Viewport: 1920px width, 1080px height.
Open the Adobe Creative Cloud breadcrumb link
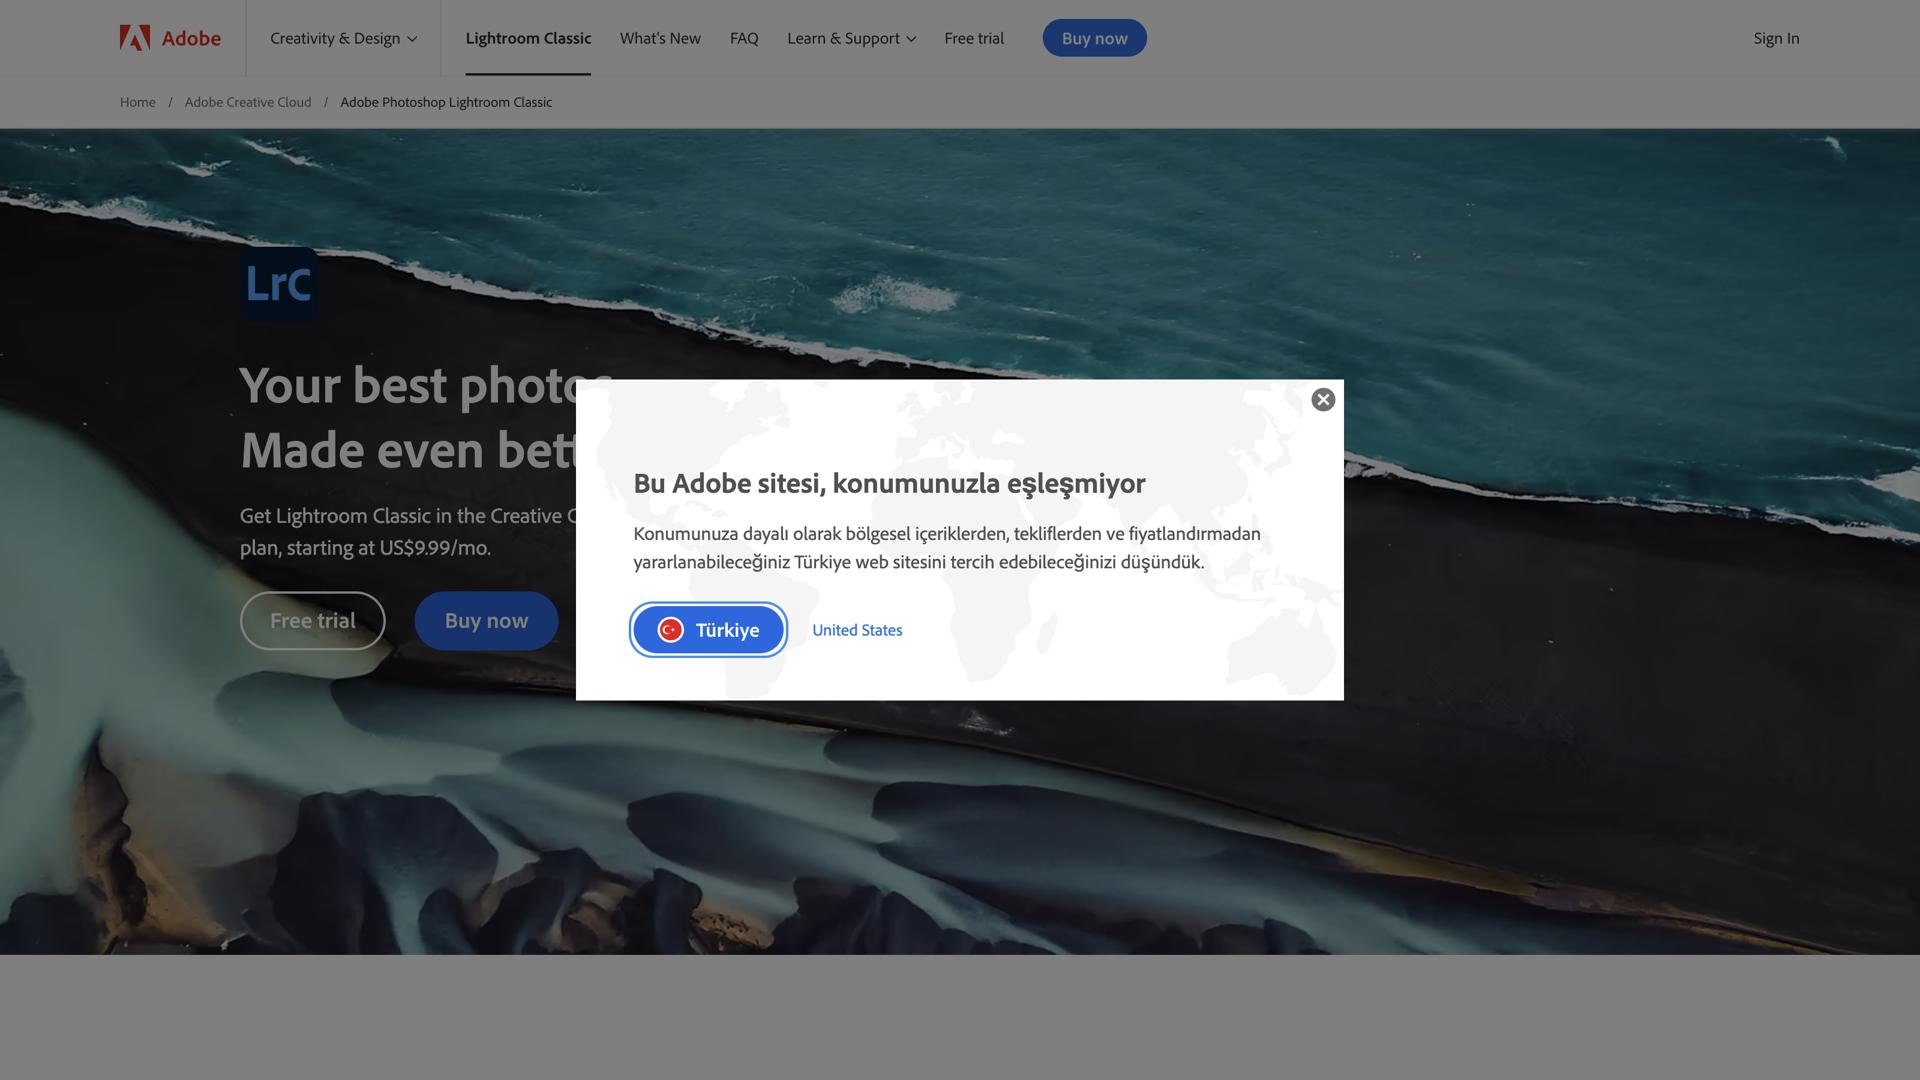coord(248,101)
